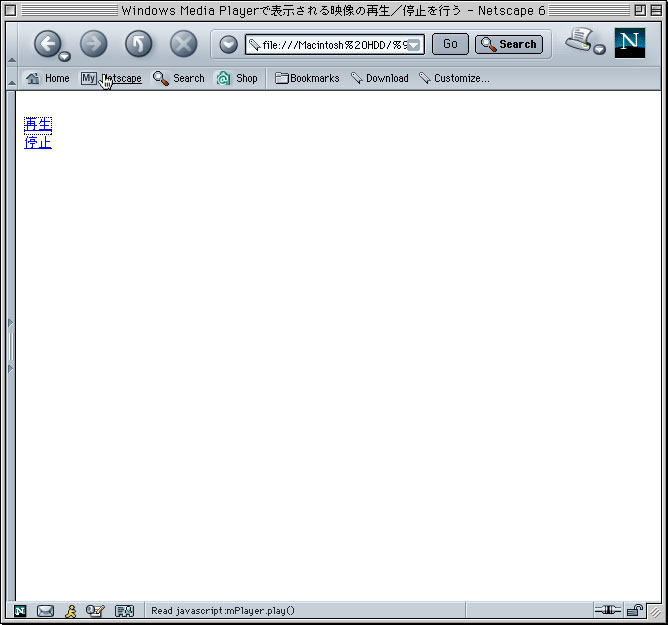Open Mail from the status bar envelope icon
Viewport: 668px width, 625px height.
(45, 611)
